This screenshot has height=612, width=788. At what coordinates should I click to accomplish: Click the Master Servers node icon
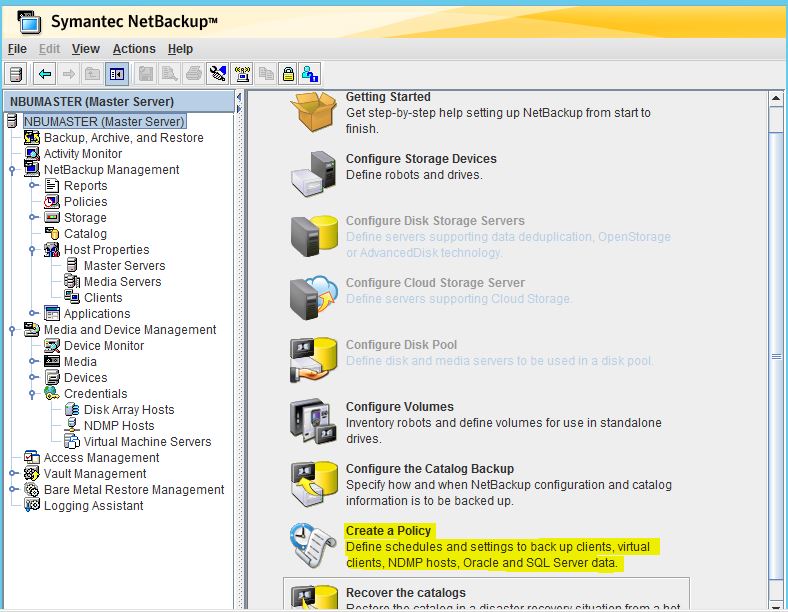point(72,265)
